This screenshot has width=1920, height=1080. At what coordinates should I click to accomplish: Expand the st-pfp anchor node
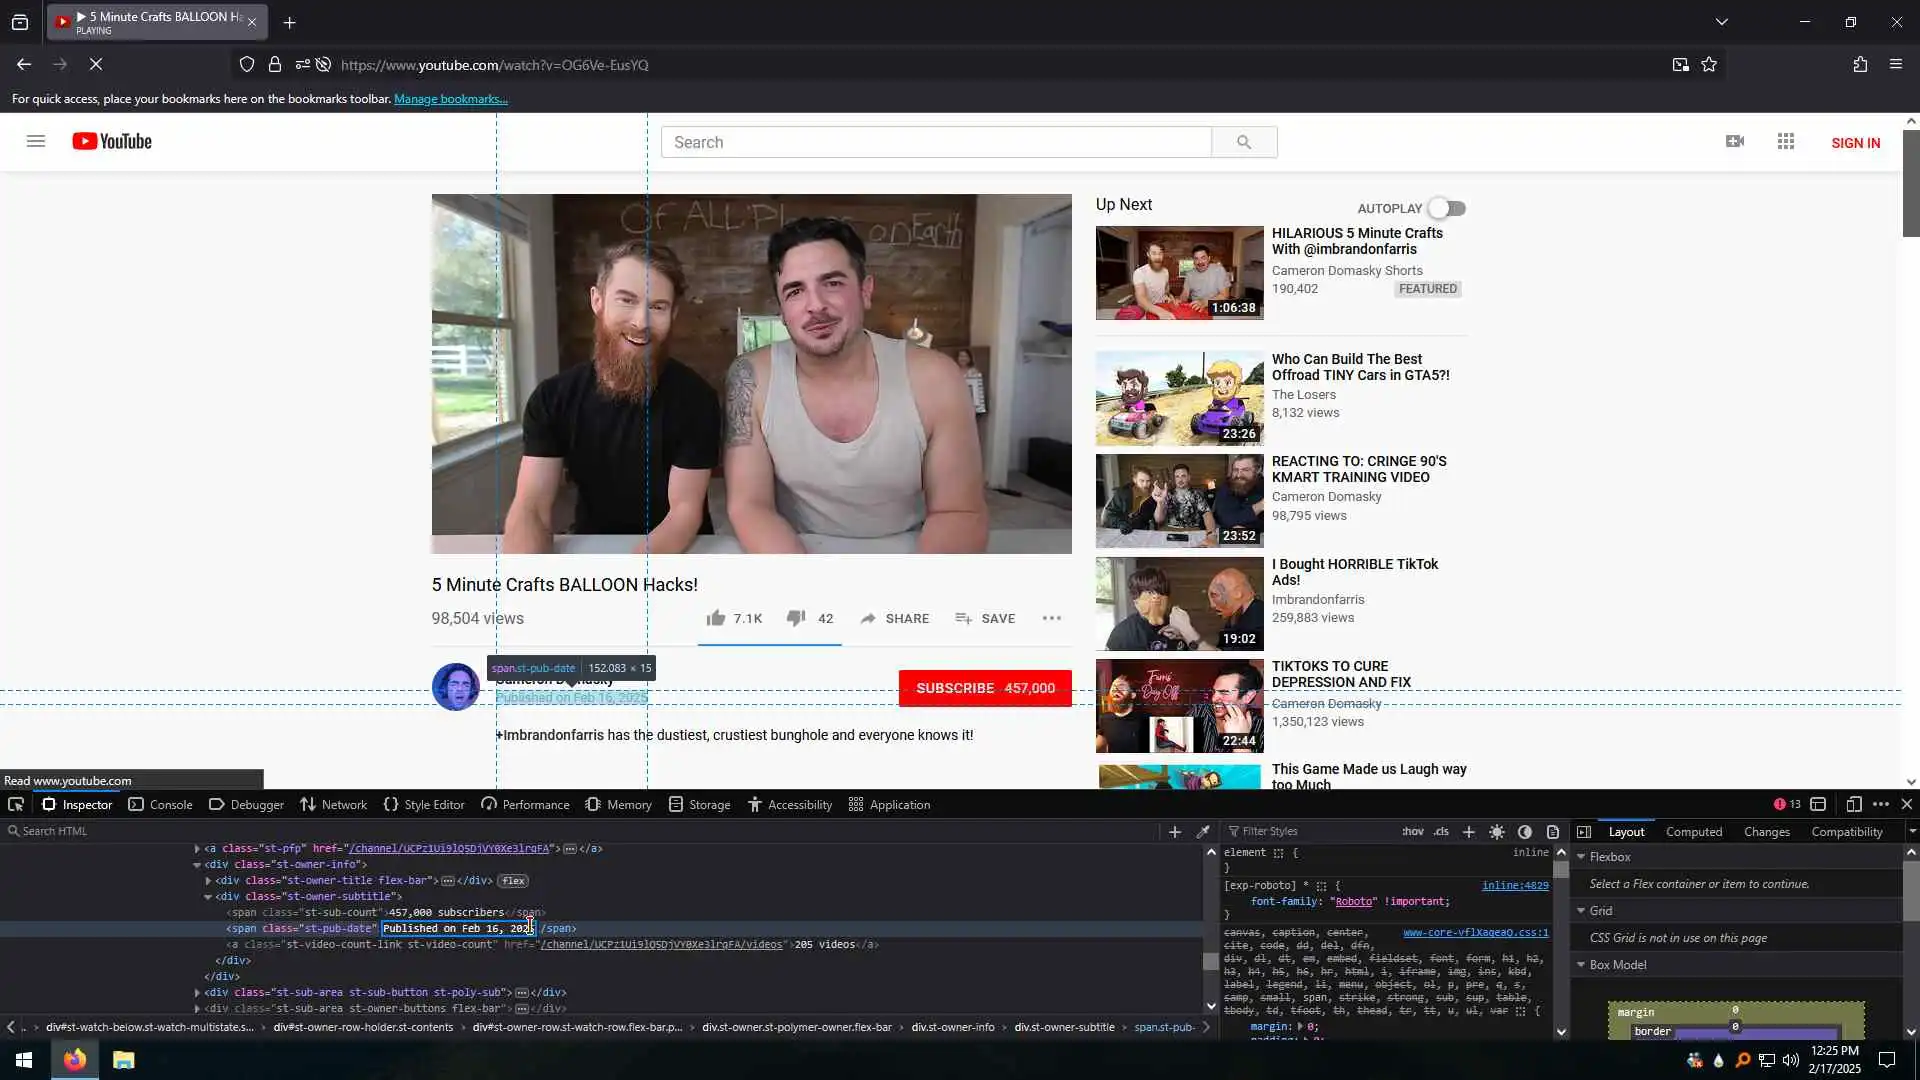coord(197,849)
